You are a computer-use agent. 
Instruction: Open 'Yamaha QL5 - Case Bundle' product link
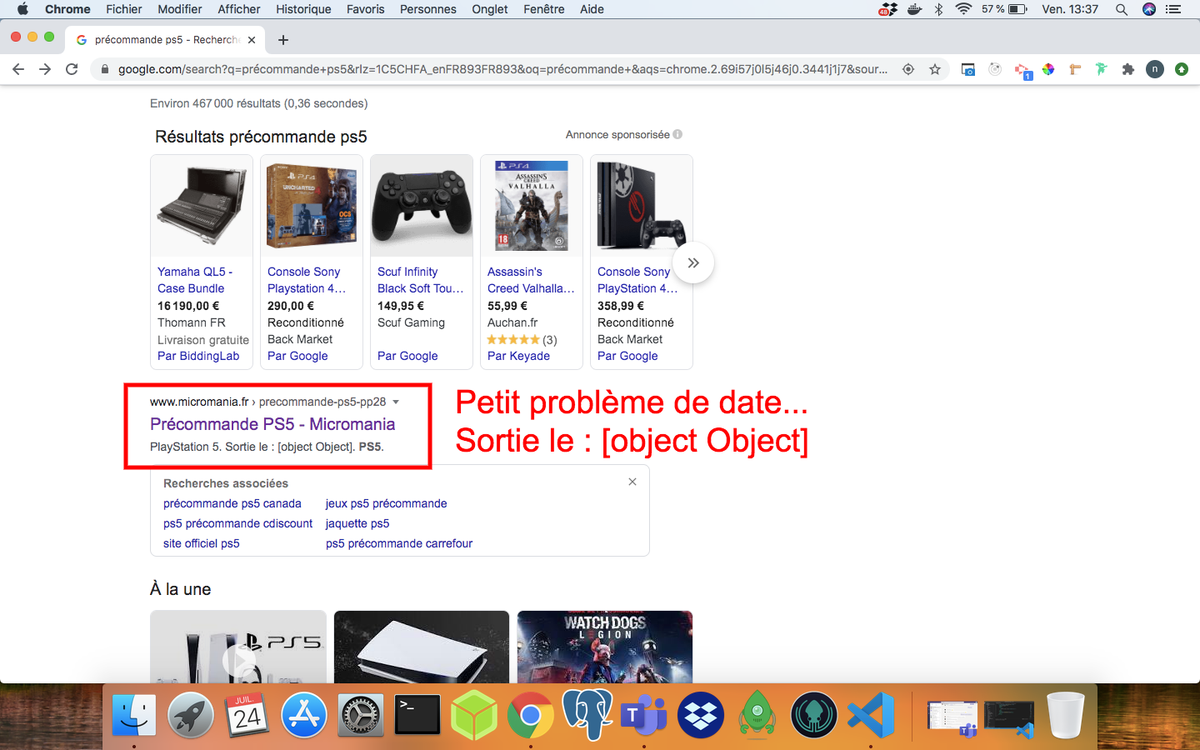click(195, 280)
